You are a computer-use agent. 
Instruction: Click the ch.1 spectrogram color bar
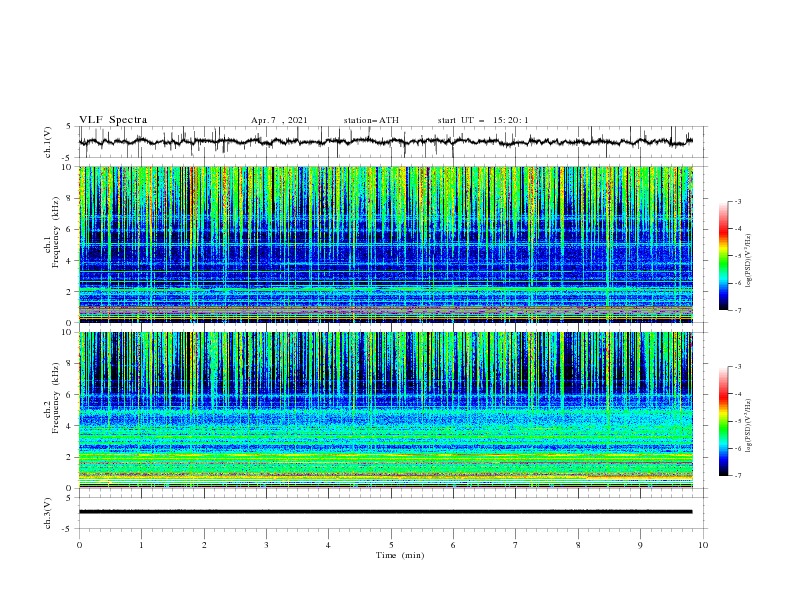[723, 256]
